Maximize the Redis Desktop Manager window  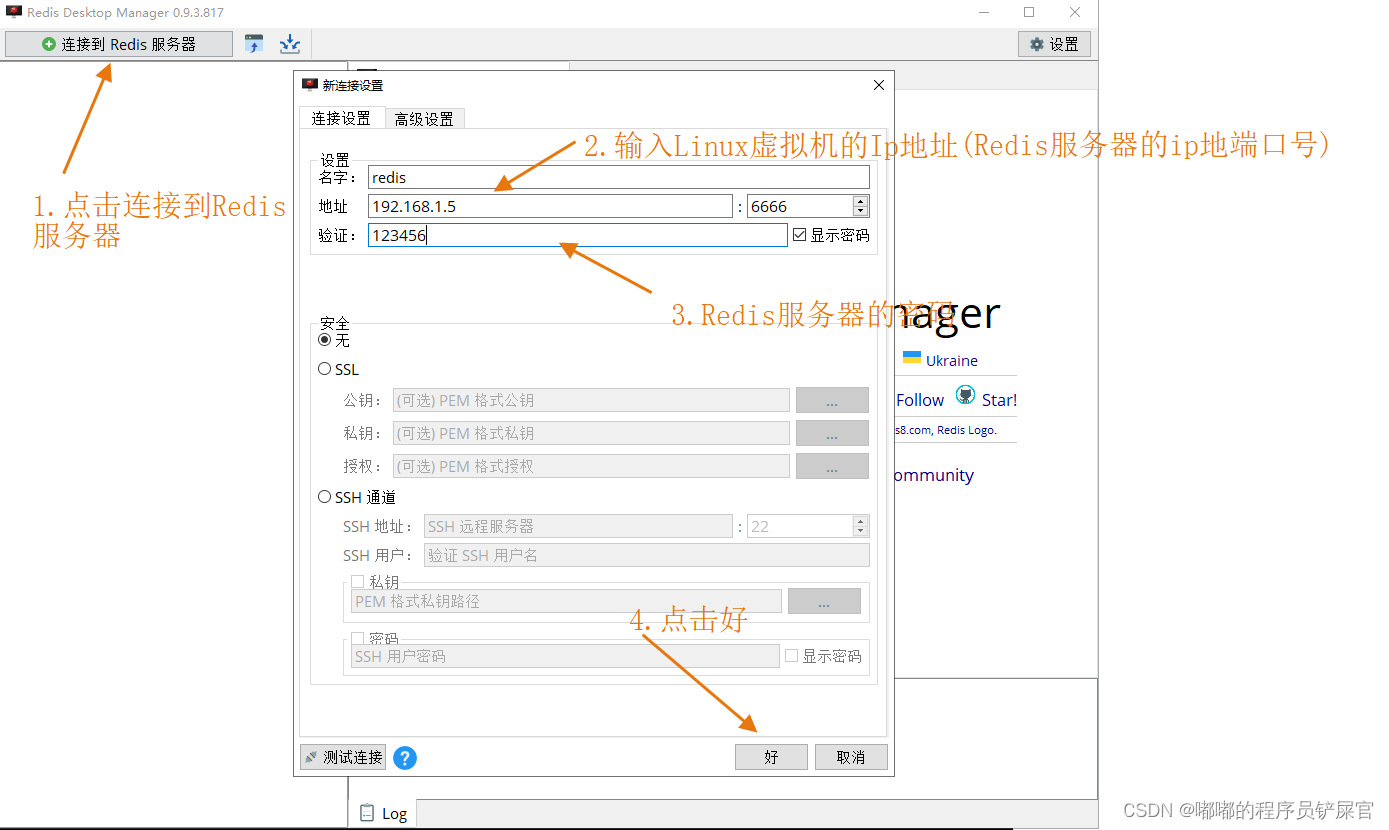[1029, 12]
